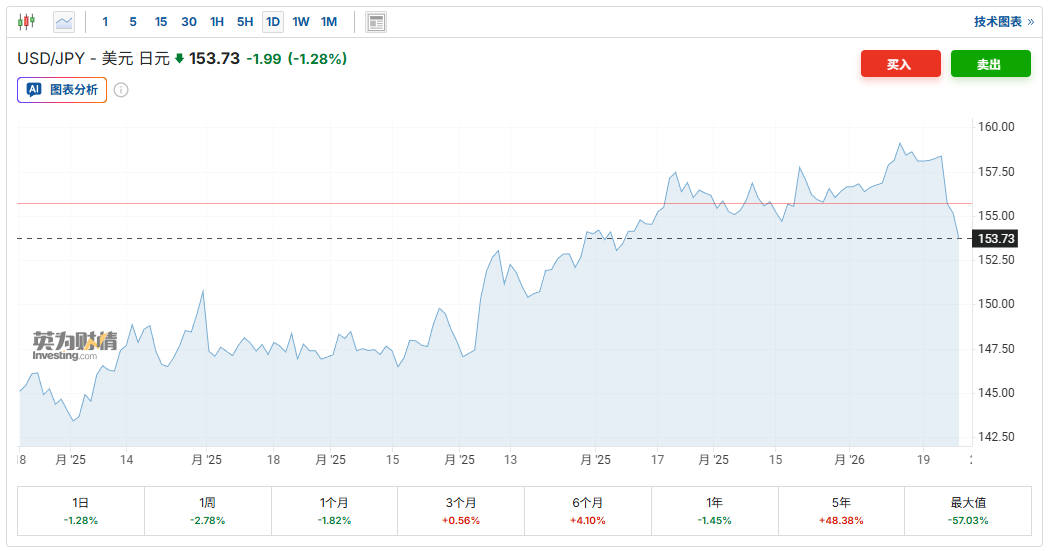
Task: Click the AI 图表分析 button
Action: point(62,89)
